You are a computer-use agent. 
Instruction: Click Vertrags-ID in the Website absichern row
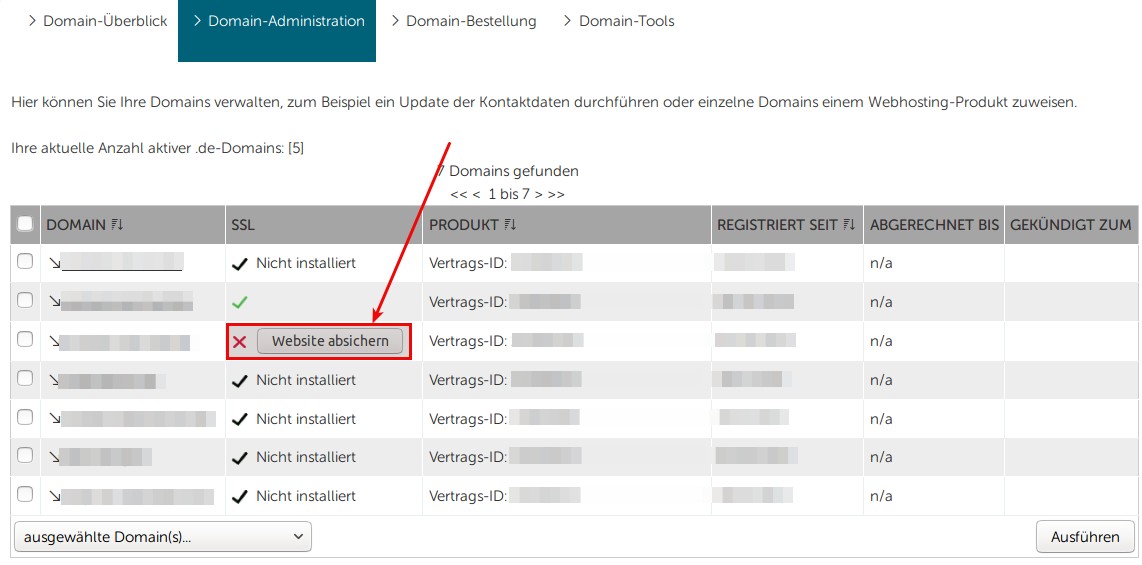pyautogui.click(x=468, y=340)
